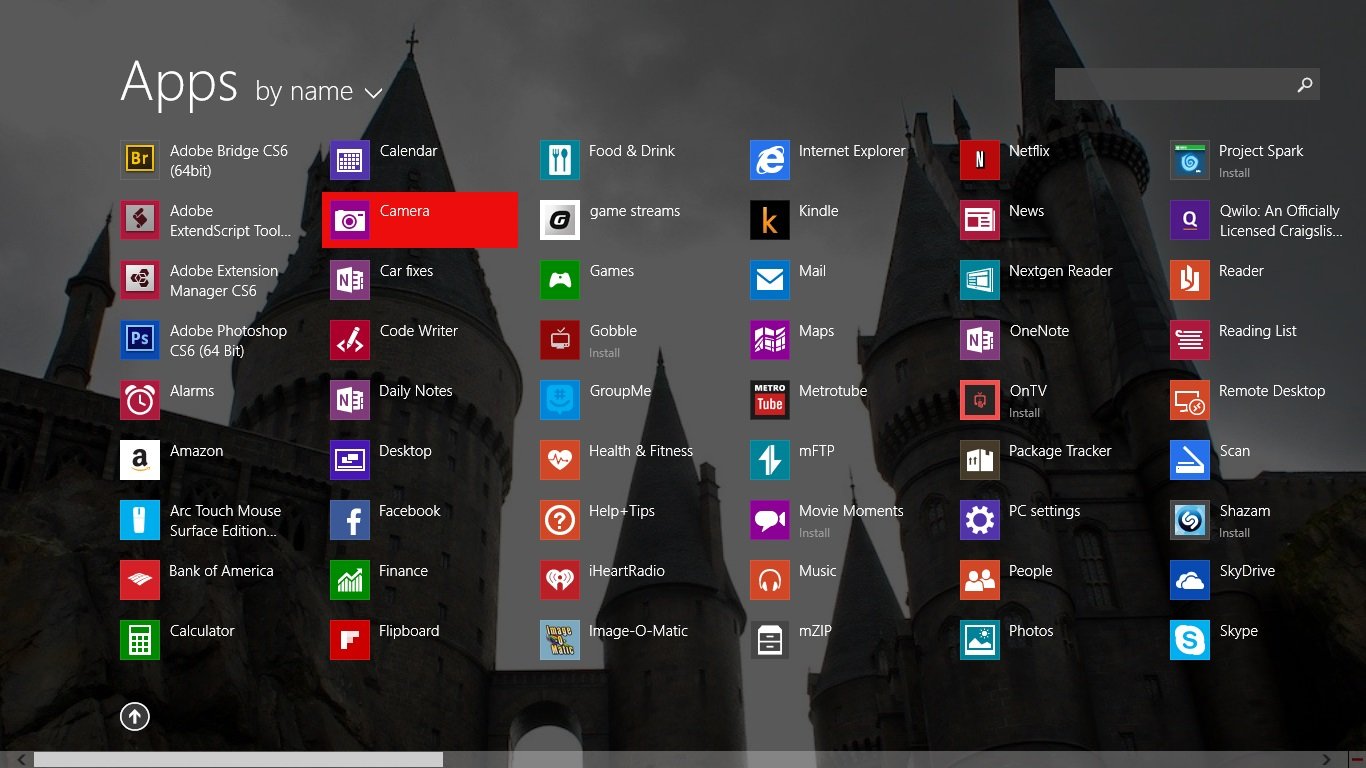Select the 'Daily Notes' label
The width and height of the screenshot is (1366, 768).
tap(416, 391)
